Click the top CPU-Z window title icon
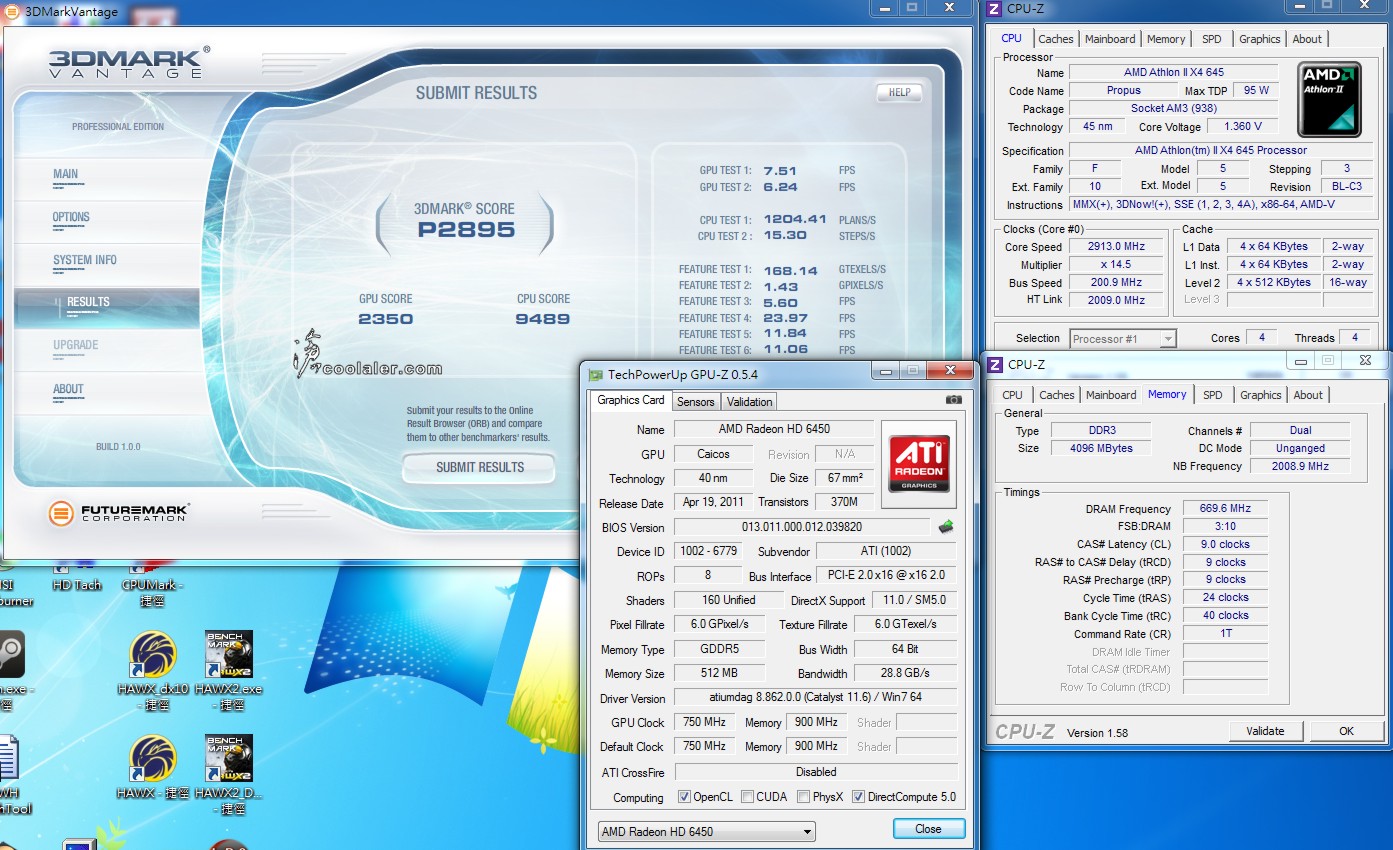The width and height of the screenshot is (1393, 850). point(993,10)
